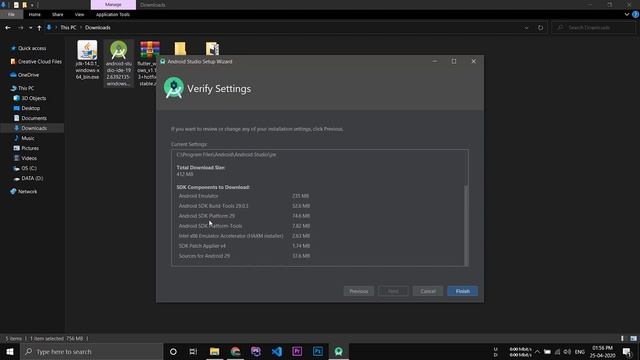
Task: Click the Finish button in Setup Wizard
Action: coord(462,291)
